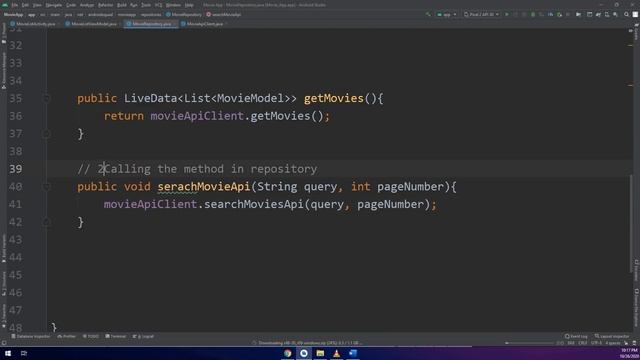Click the Downloading status message
The height and width of the screenshot is (360, 640).
[309, 343]
